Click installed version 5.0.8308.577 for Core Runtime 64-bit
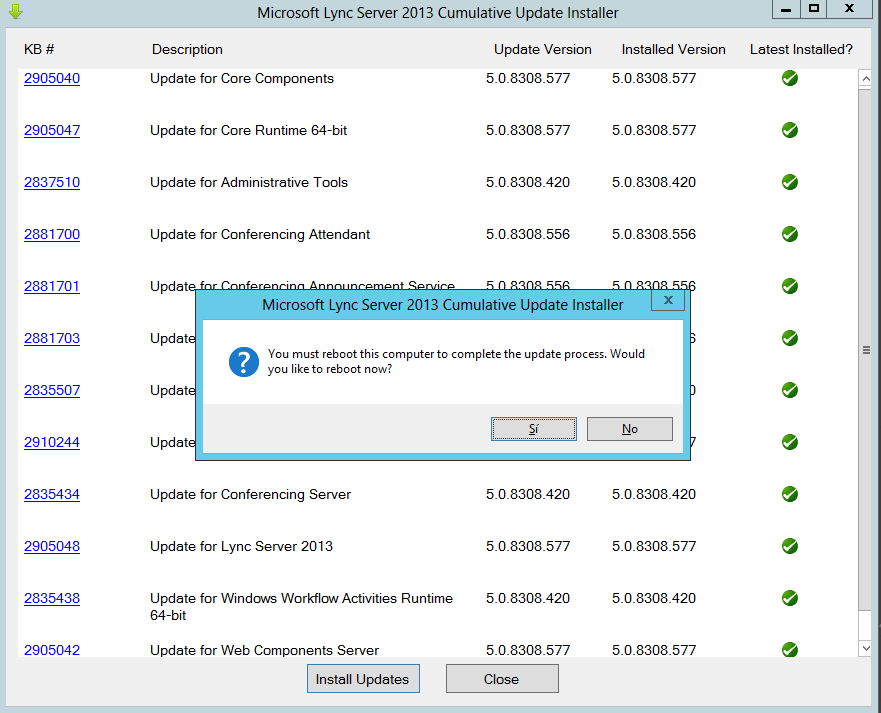Screen dimensions: 881x713 [x=654, y=130]
